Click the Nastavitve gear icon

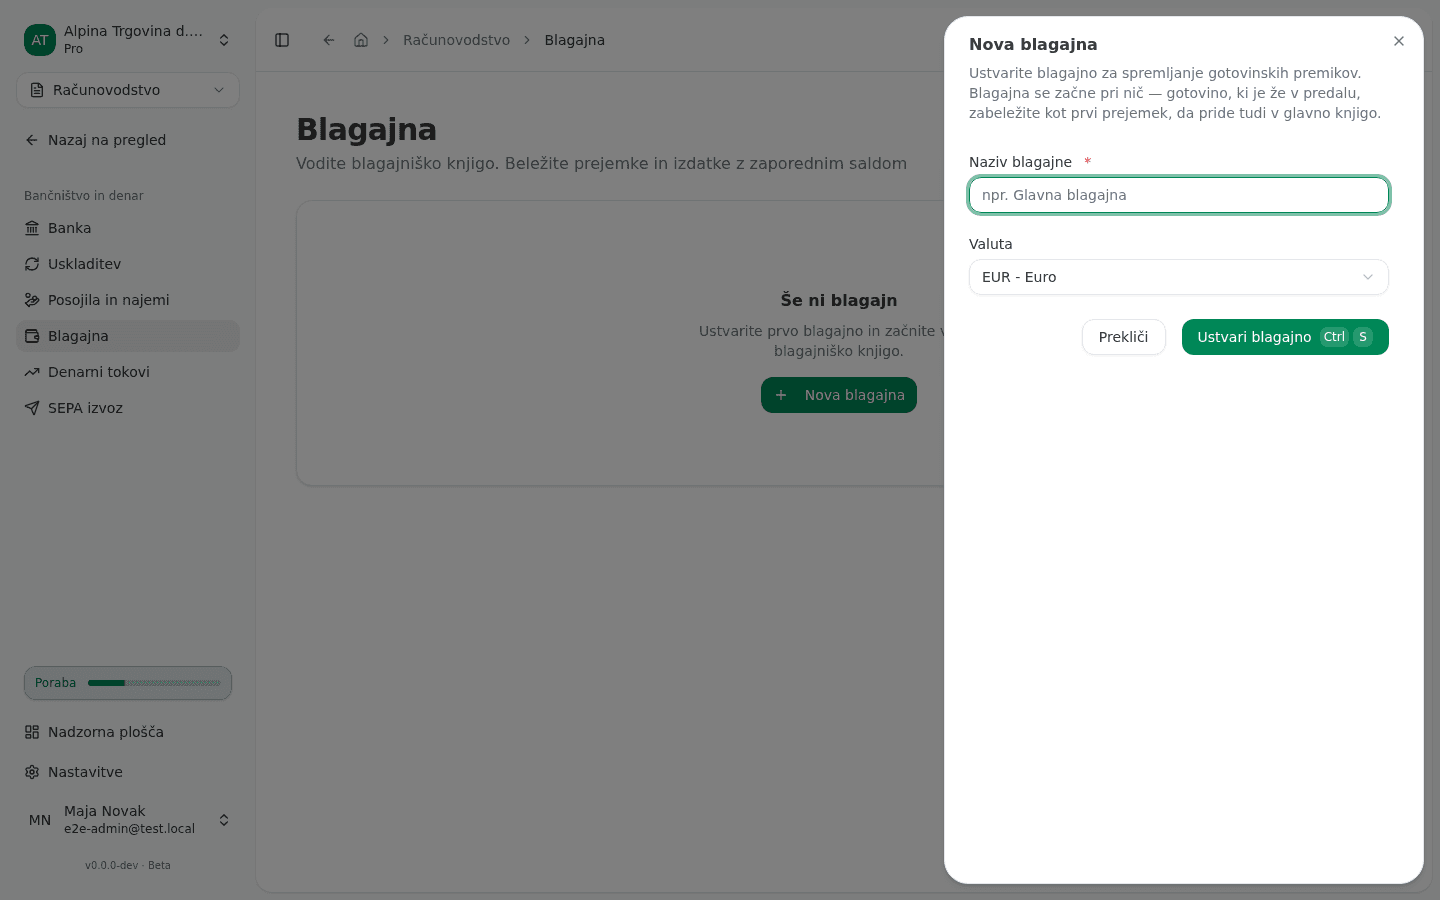click(32, 772)
